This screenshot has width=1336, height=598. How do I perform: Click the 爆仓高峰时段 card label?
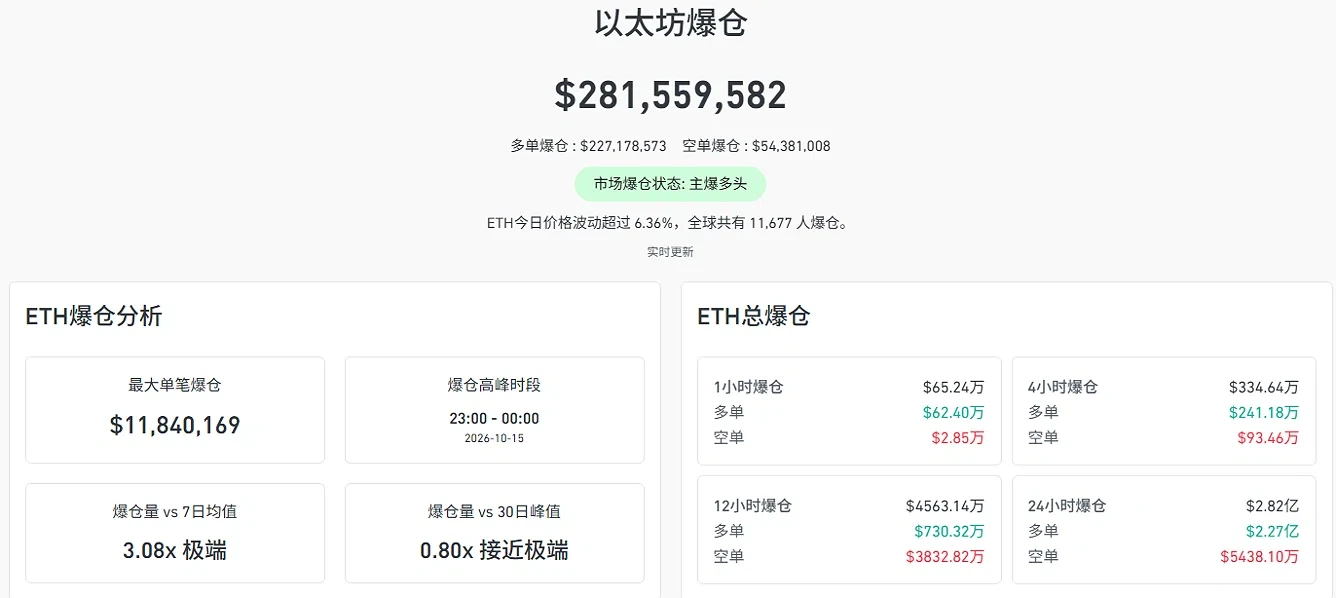[494, 385]
